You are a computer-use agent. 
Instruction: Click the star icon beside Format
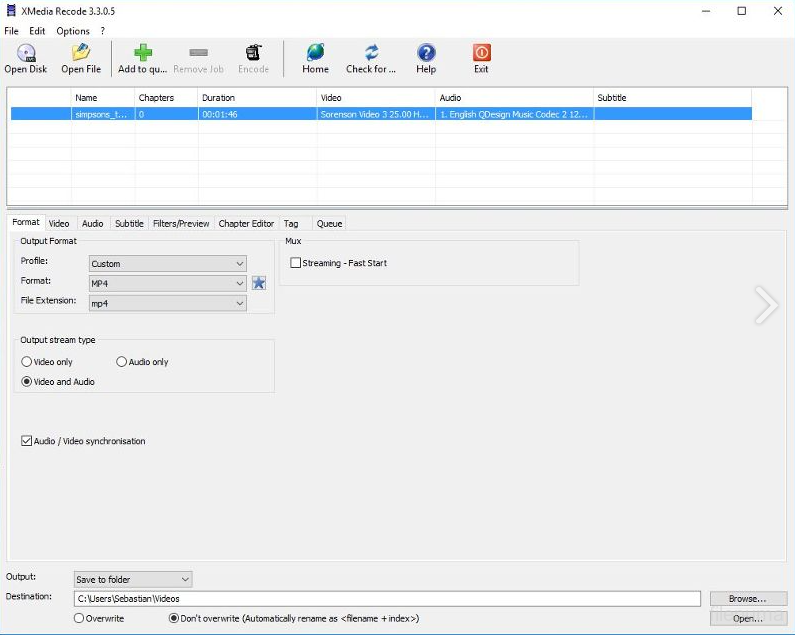pos(259,283)
